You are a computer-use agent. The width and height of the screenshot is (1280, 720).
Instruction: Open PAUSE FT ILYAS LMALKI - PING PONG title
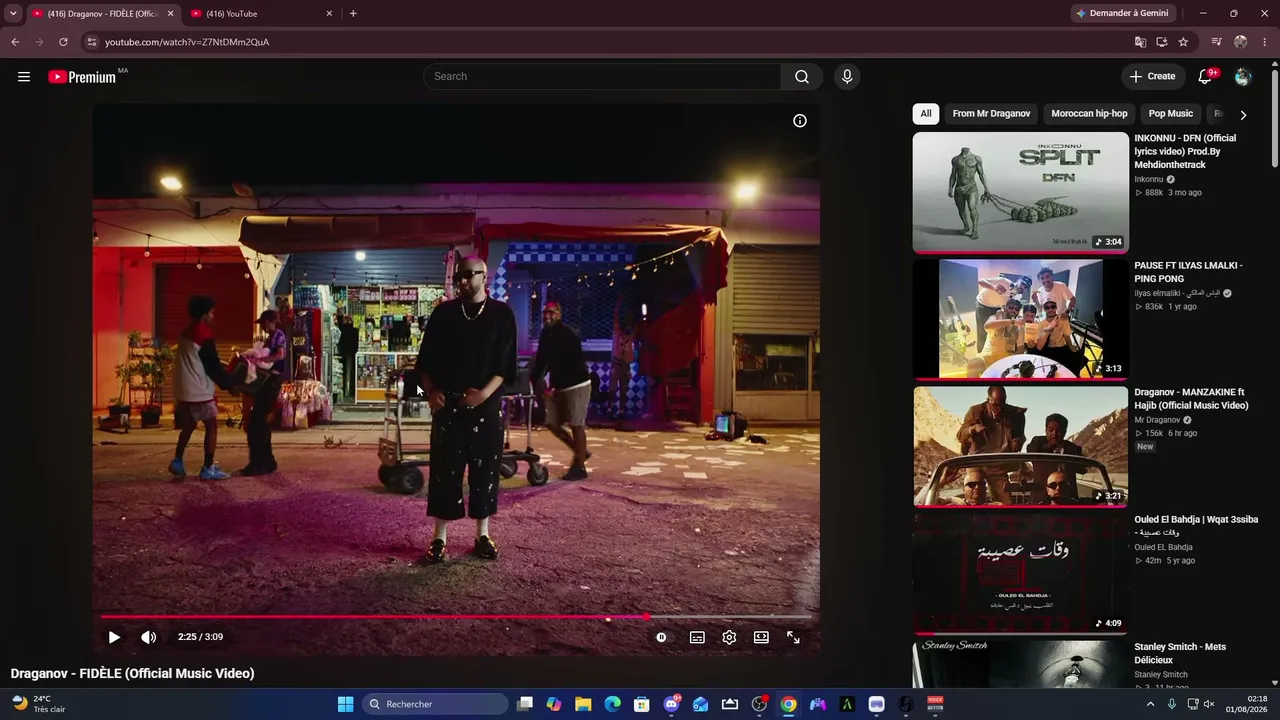point(1188,272)
